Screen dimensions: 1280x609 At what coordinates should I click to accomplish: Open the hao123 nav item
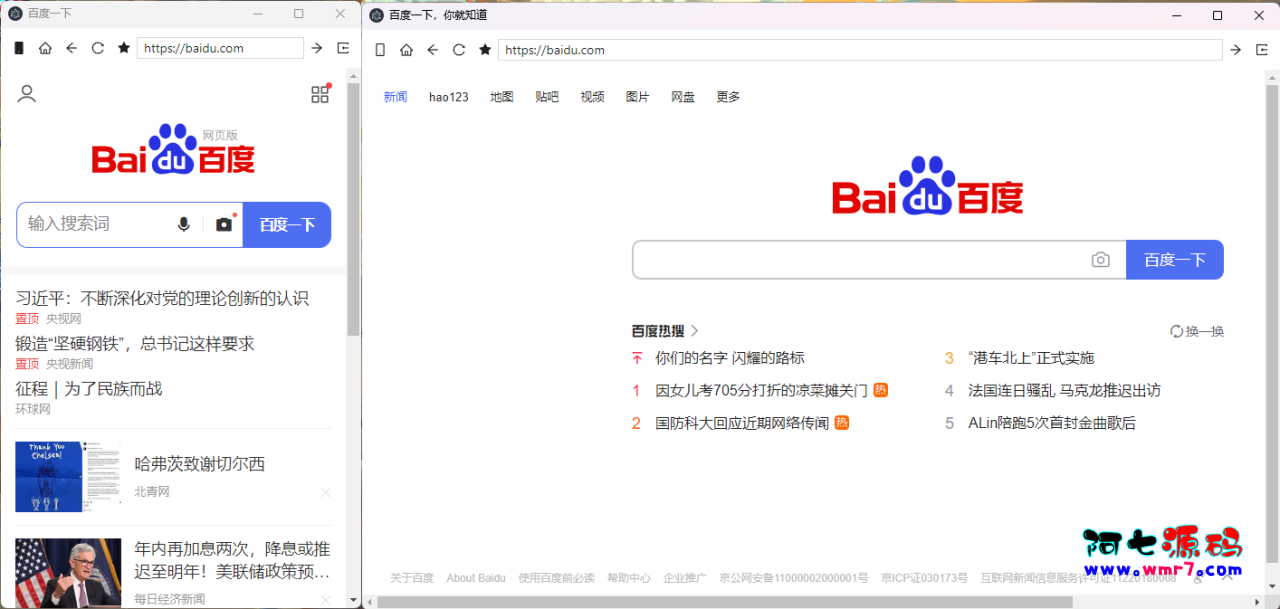[x=448, y=97]
